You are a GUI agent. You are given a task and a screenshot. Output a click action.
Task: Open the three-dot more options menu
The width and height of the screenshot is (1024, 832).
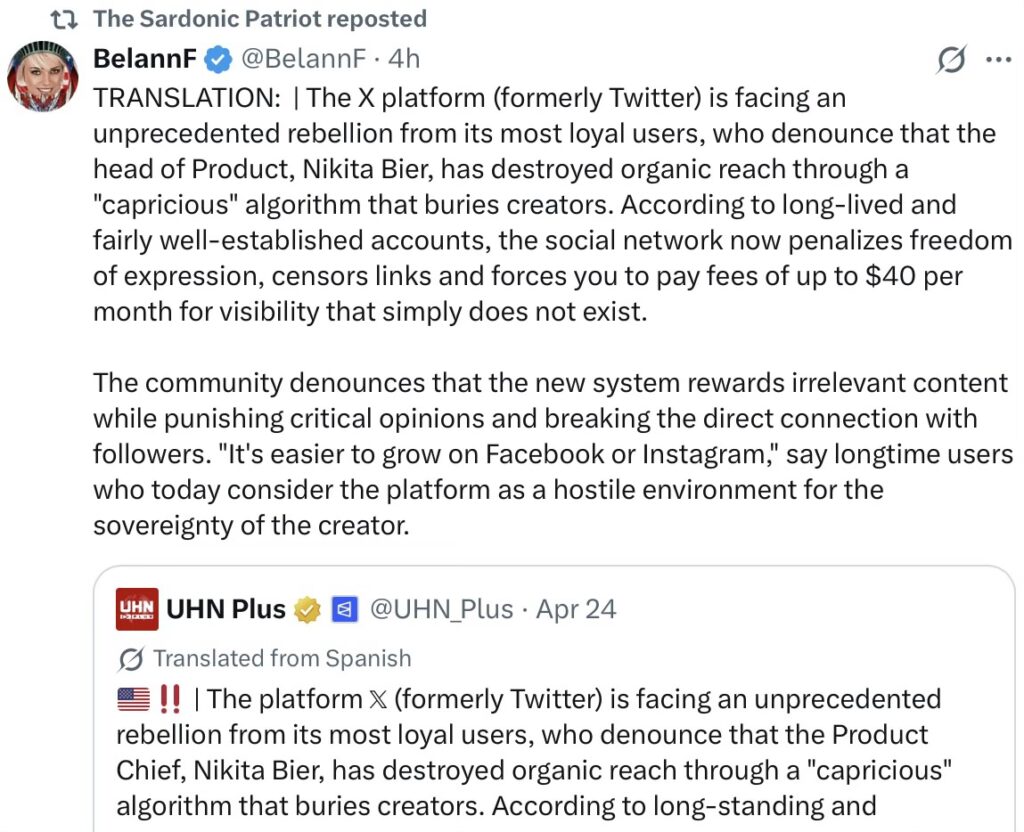[998, 59]
